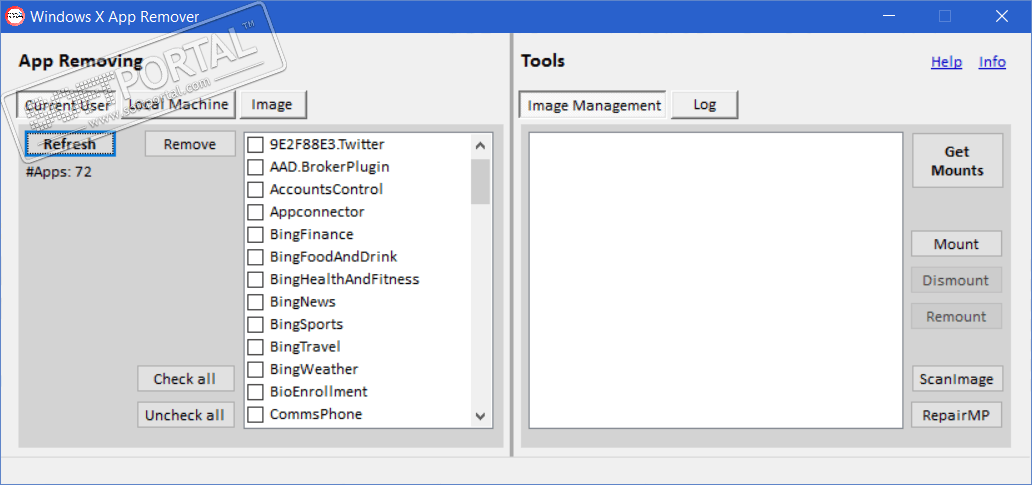Select the AccountsControl checkbox
Viewport: 1032px width, 485px height.
tap(255, 190)
